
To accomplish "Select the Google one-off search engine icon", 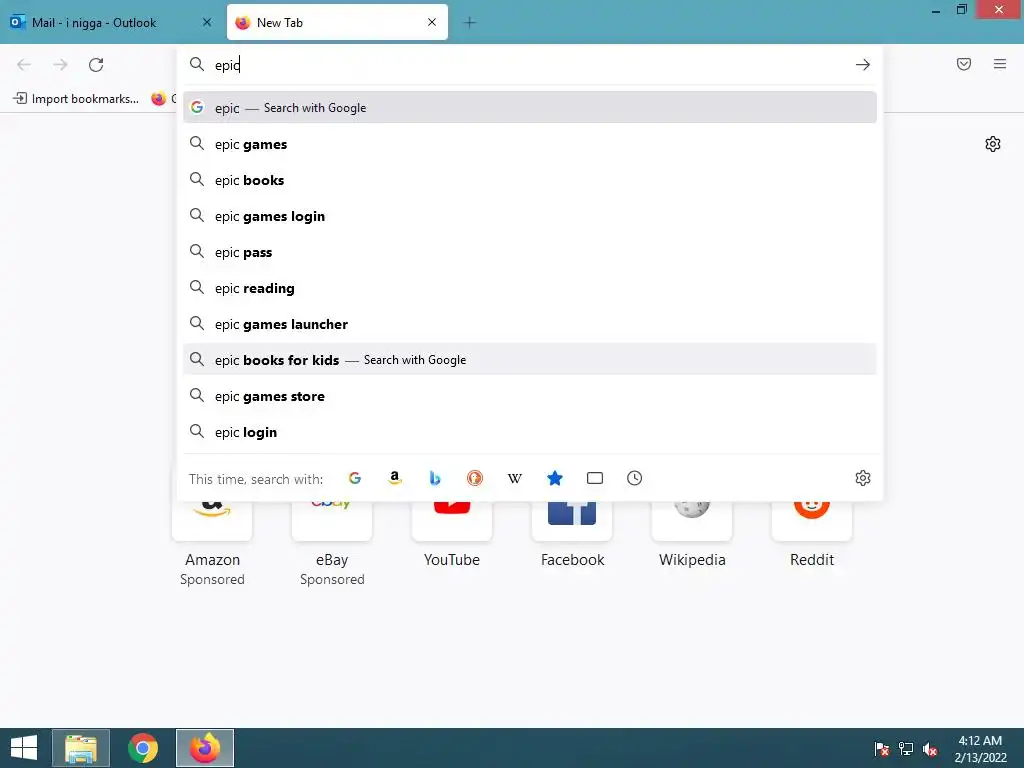I will (x=355, y=478).
